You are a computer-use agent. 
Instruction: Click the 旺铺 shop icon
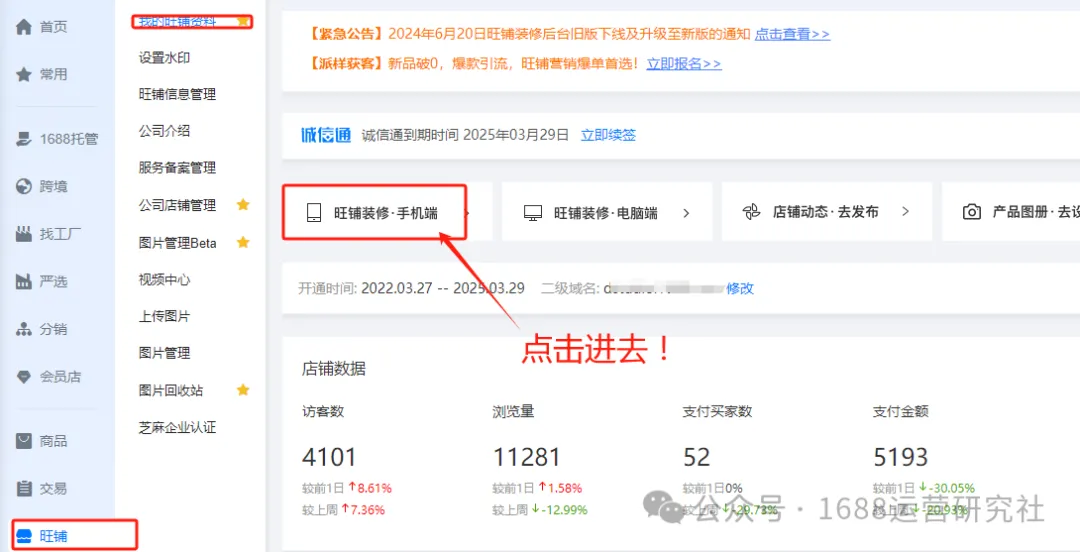pyautogui.click(x=24, y=536)
